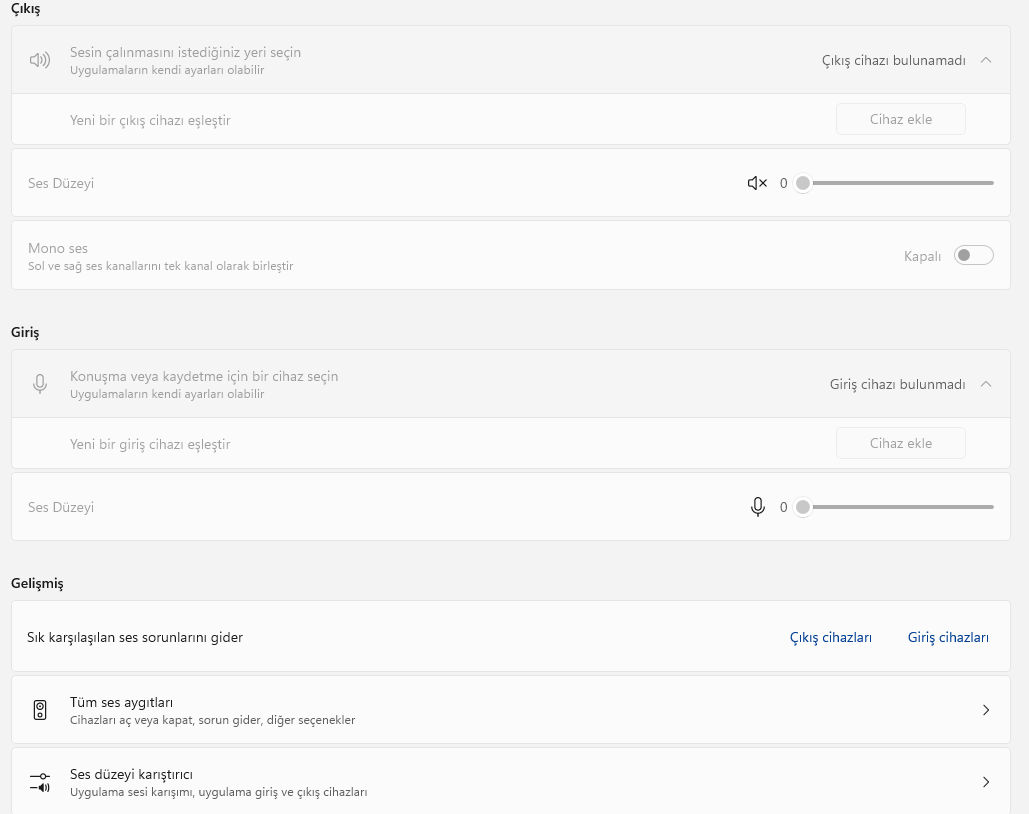Click the speaker icon in the output device row
The height and width of the screenshot is (814, 1029).
40,60
